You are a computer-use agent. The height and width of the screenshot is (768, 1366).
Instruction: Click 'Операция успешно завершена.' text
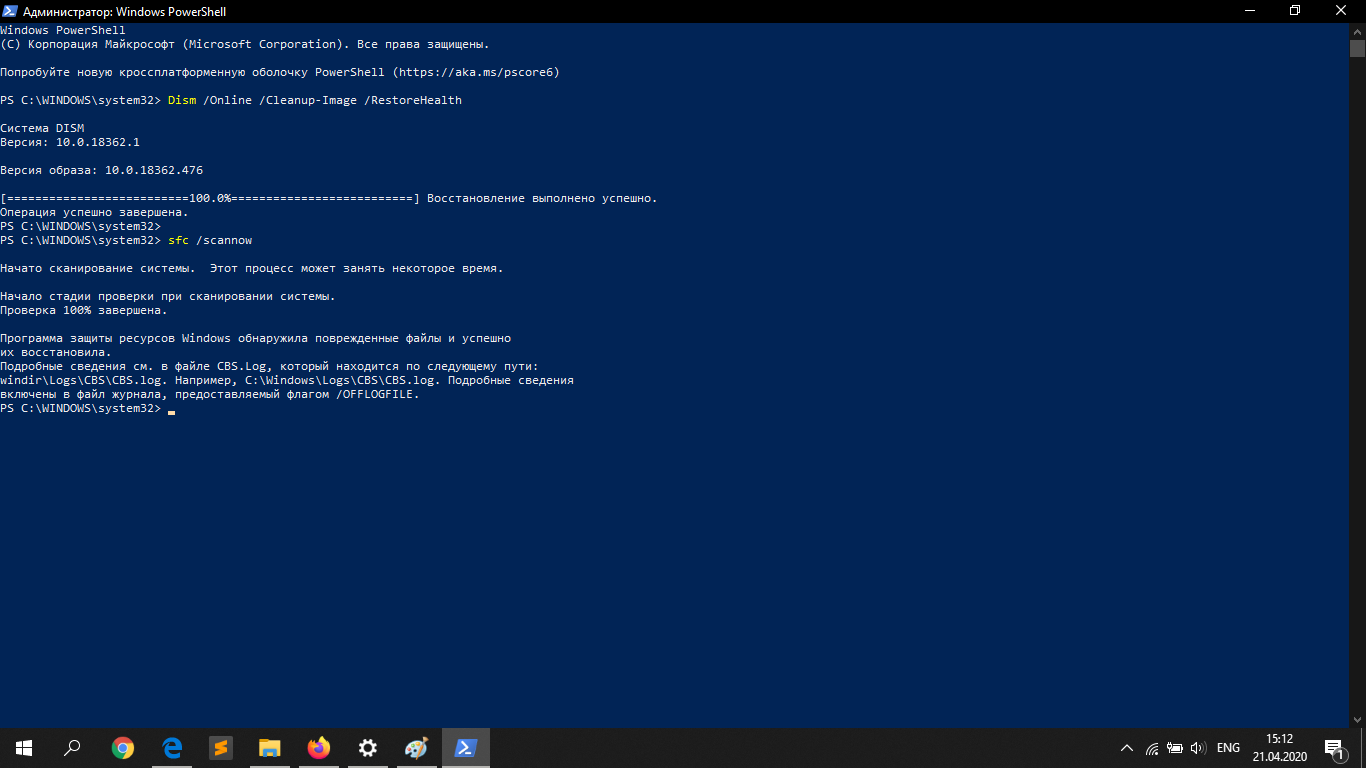click(94, 212)
